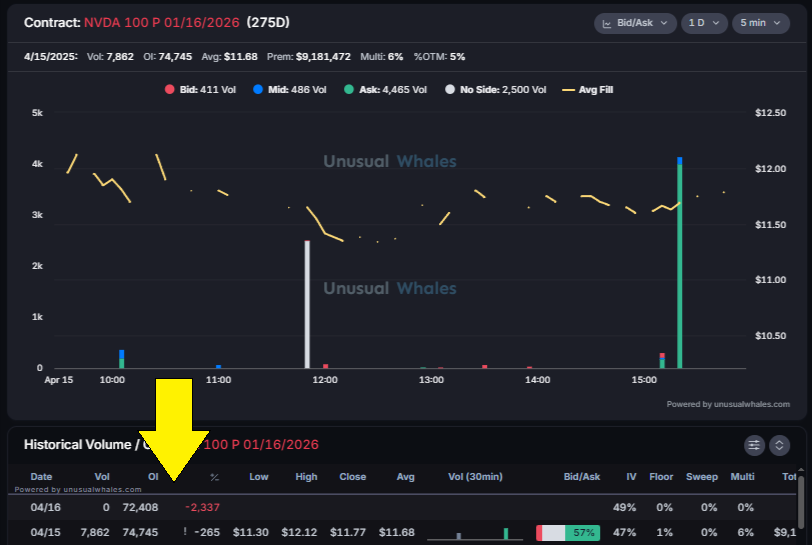This screenshot has width=812, height=545.
Task: Click the $11.30 Low price value
Action: coord(251,533)
